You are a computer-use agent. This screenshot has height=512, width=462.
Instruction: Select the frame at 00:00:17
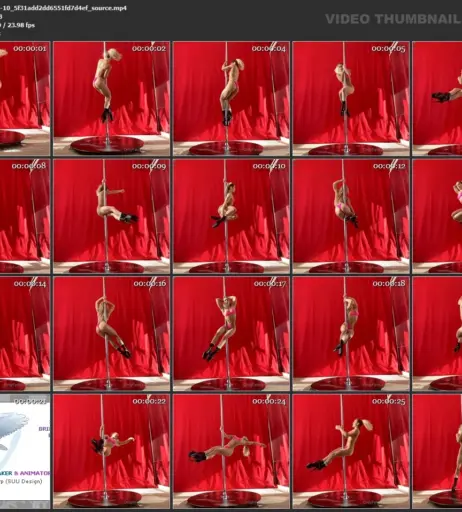[x=231, y=334]
